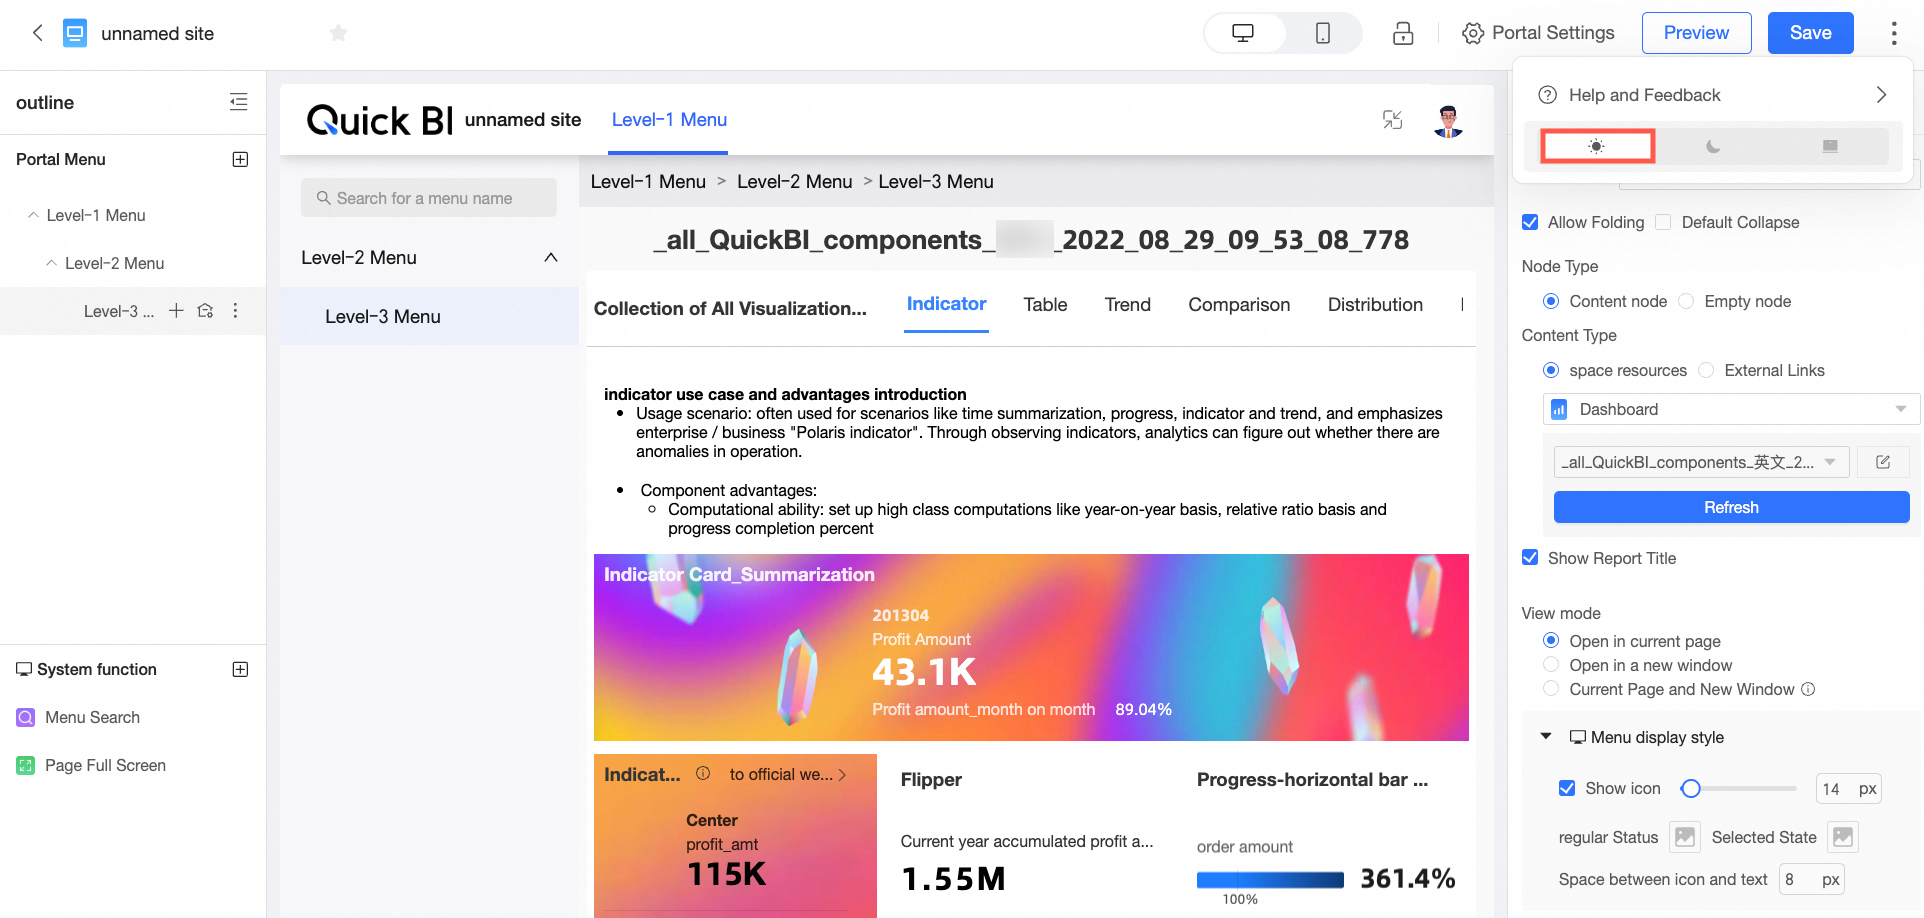
Task: Edit the selected report icon
Action: (1883, 462)
